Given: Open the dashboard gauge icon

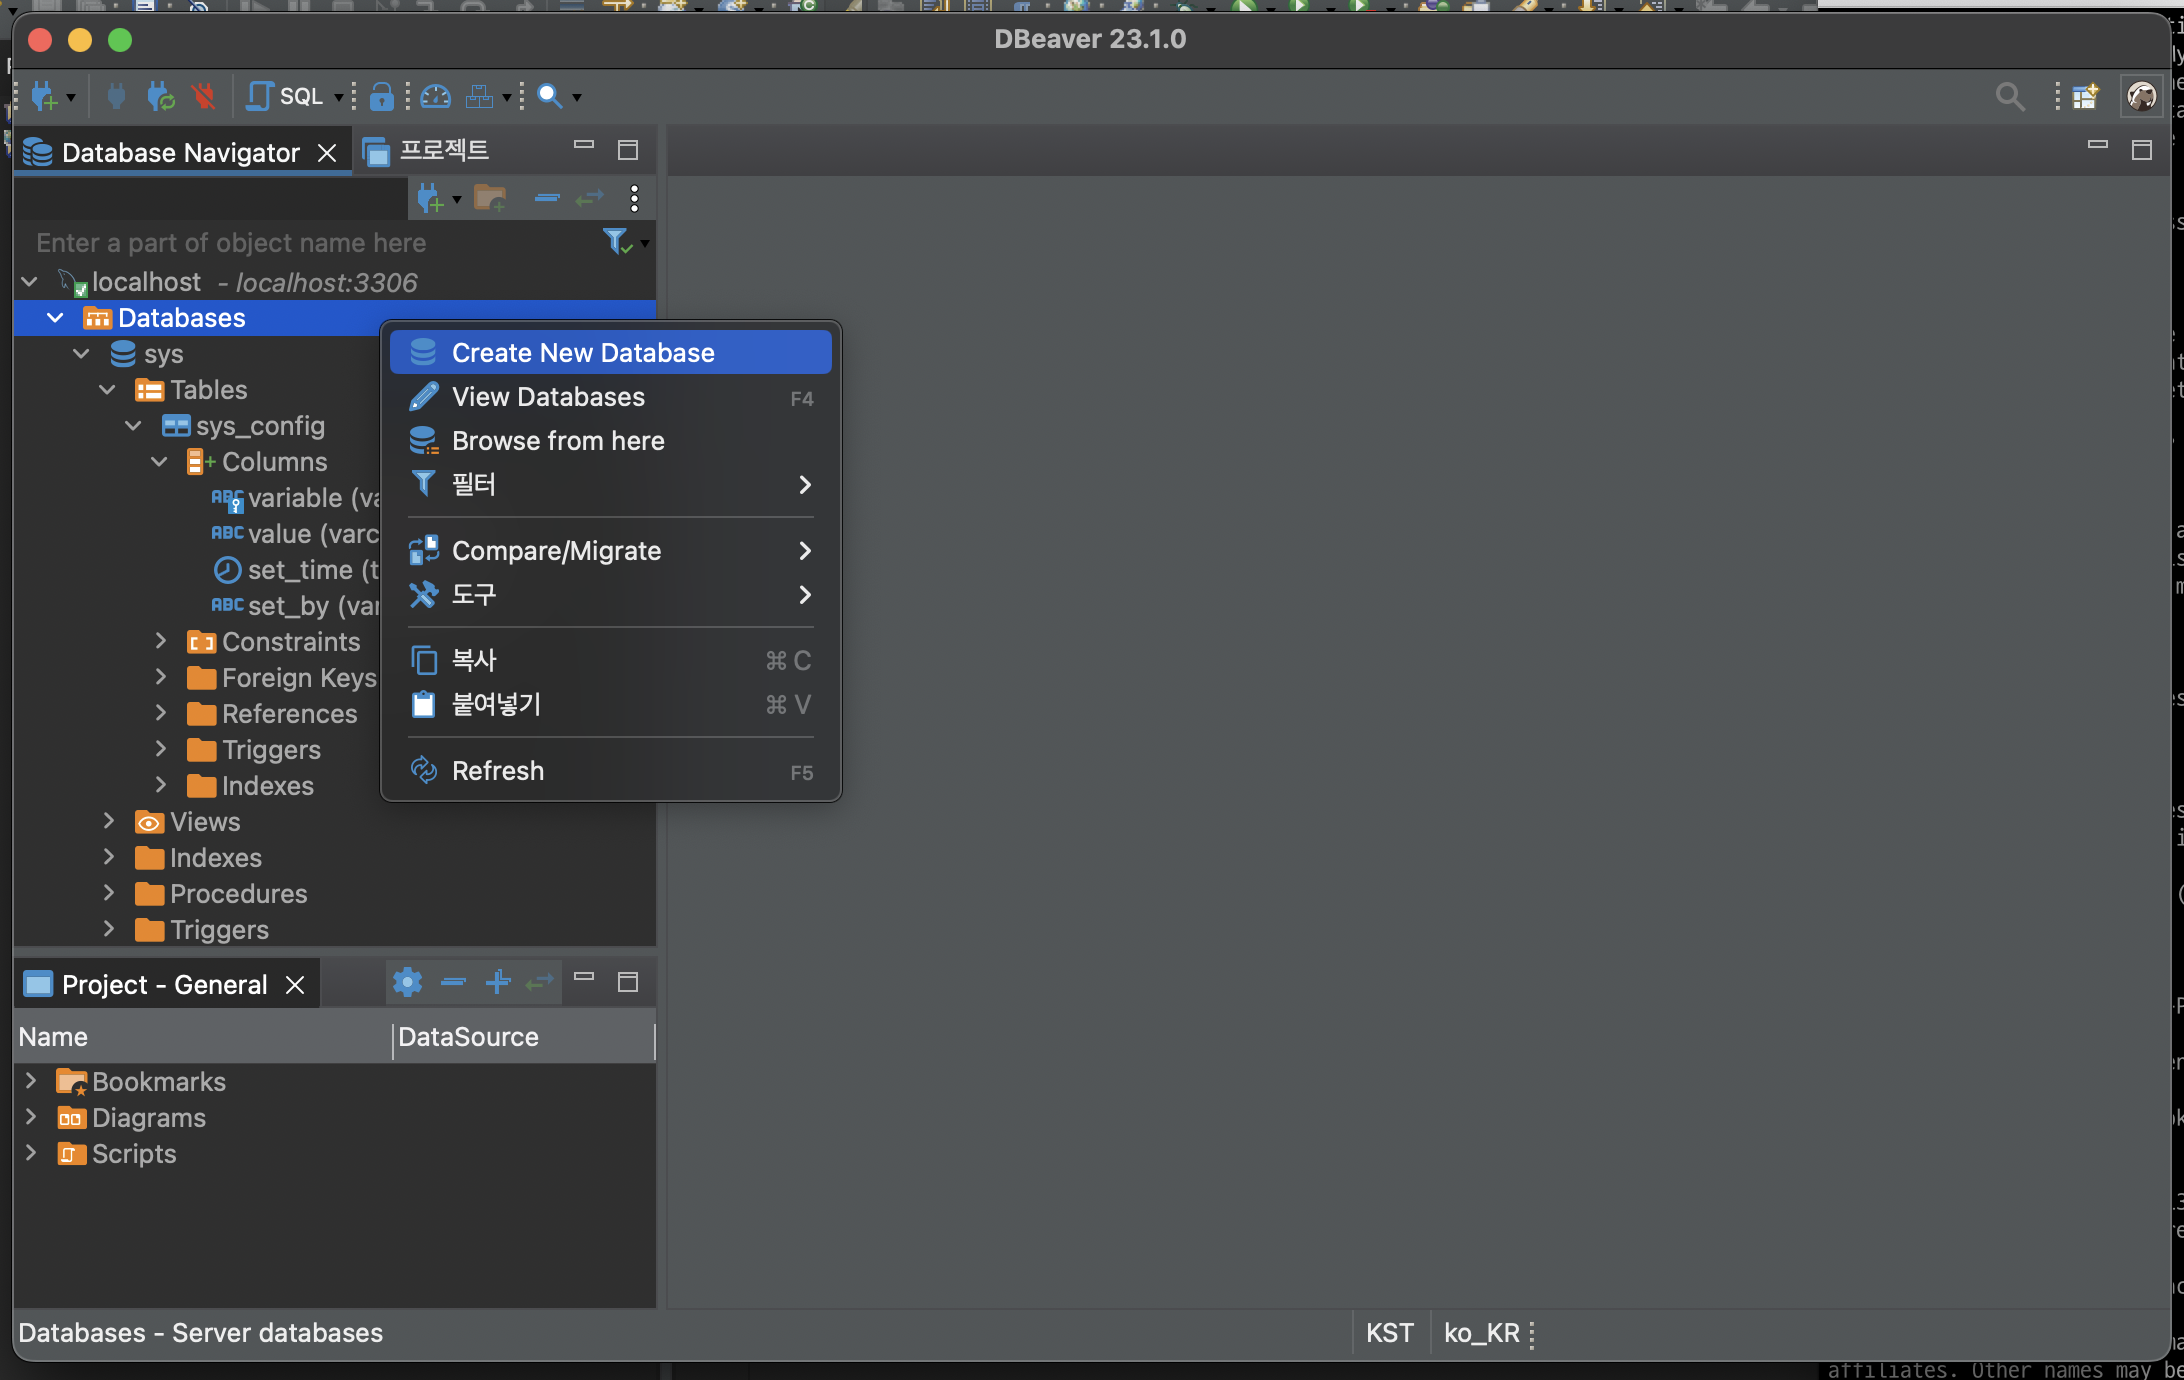Looking at the screenshot, I should [x=436, y=96].
